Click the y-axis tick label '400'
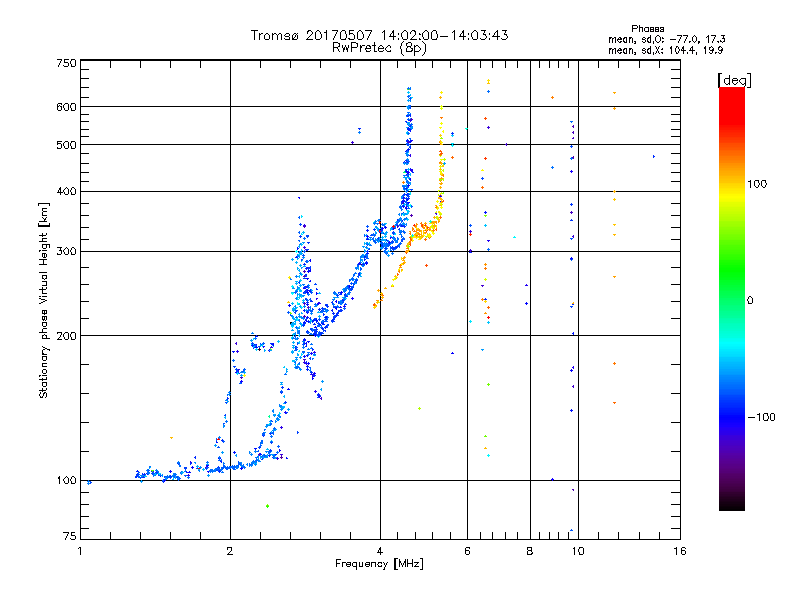Viewport: 800px width, 600px height. coord(66,191)
